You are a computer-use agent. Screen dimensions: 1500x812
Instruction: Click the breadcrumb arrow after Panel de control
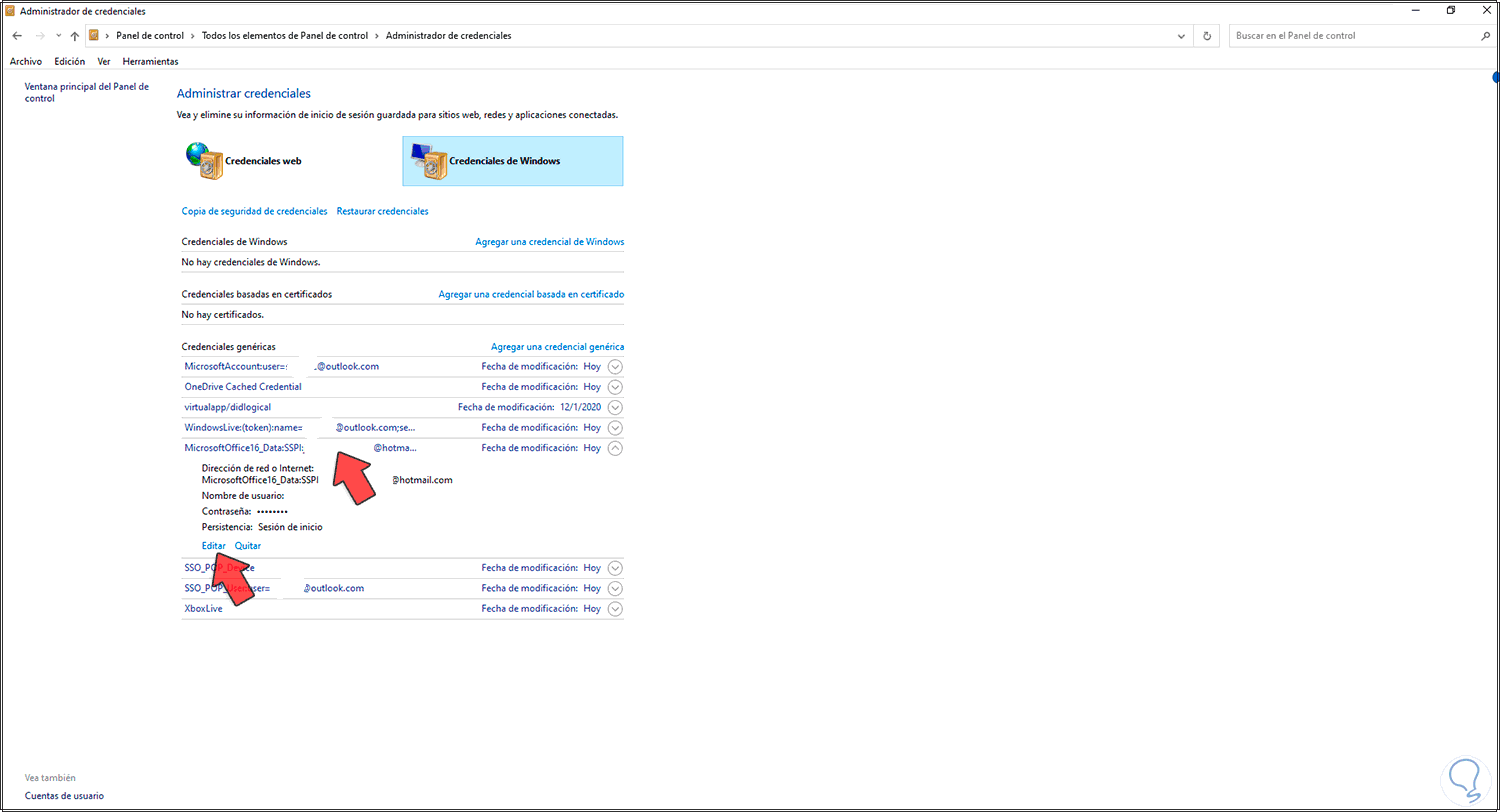192,36
